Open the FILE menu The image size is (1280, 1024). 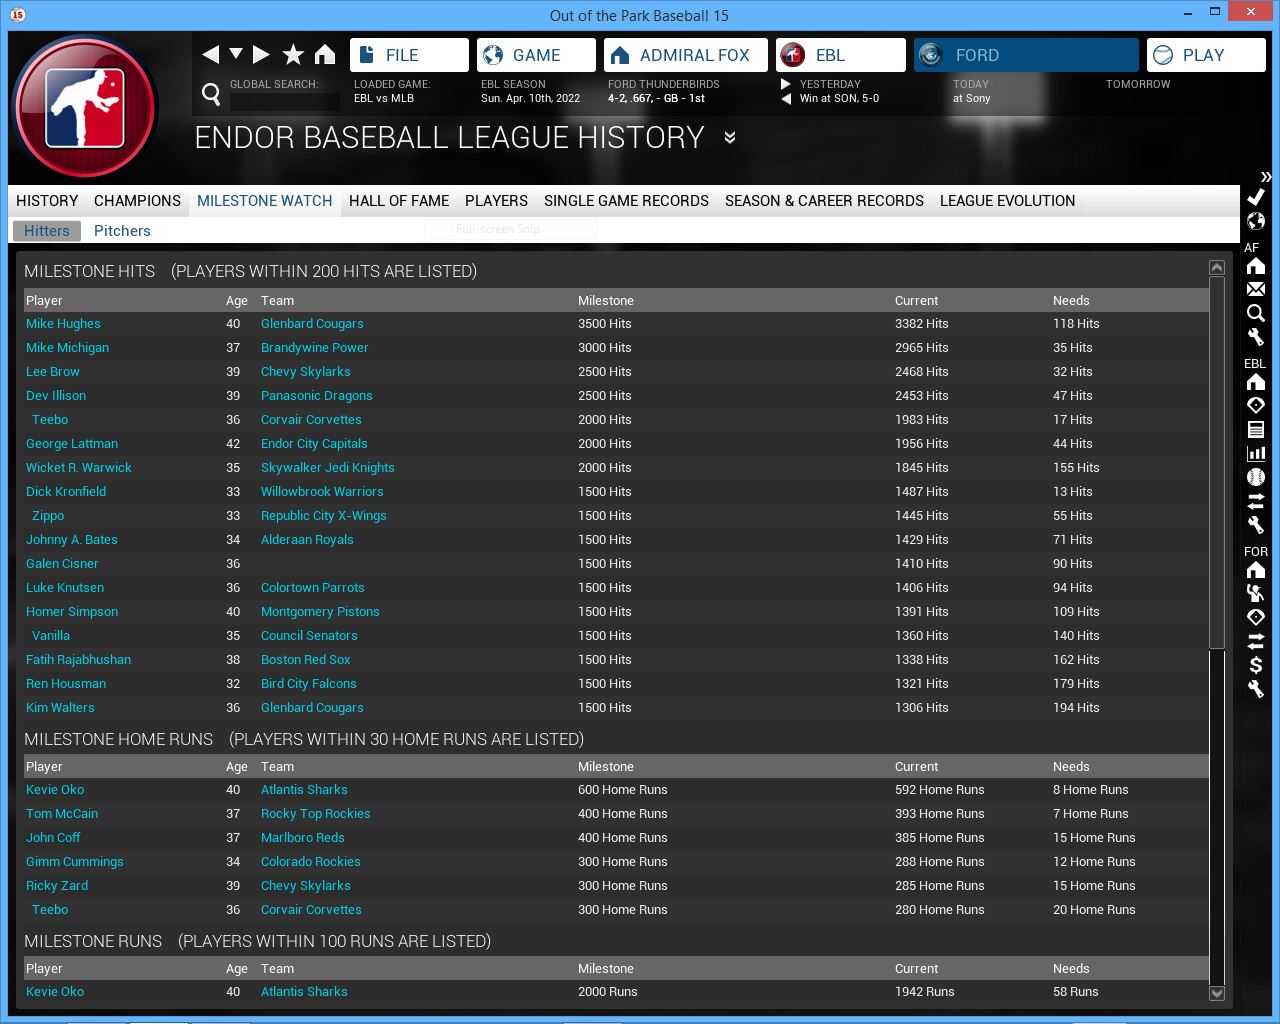(x=409, y=55)
